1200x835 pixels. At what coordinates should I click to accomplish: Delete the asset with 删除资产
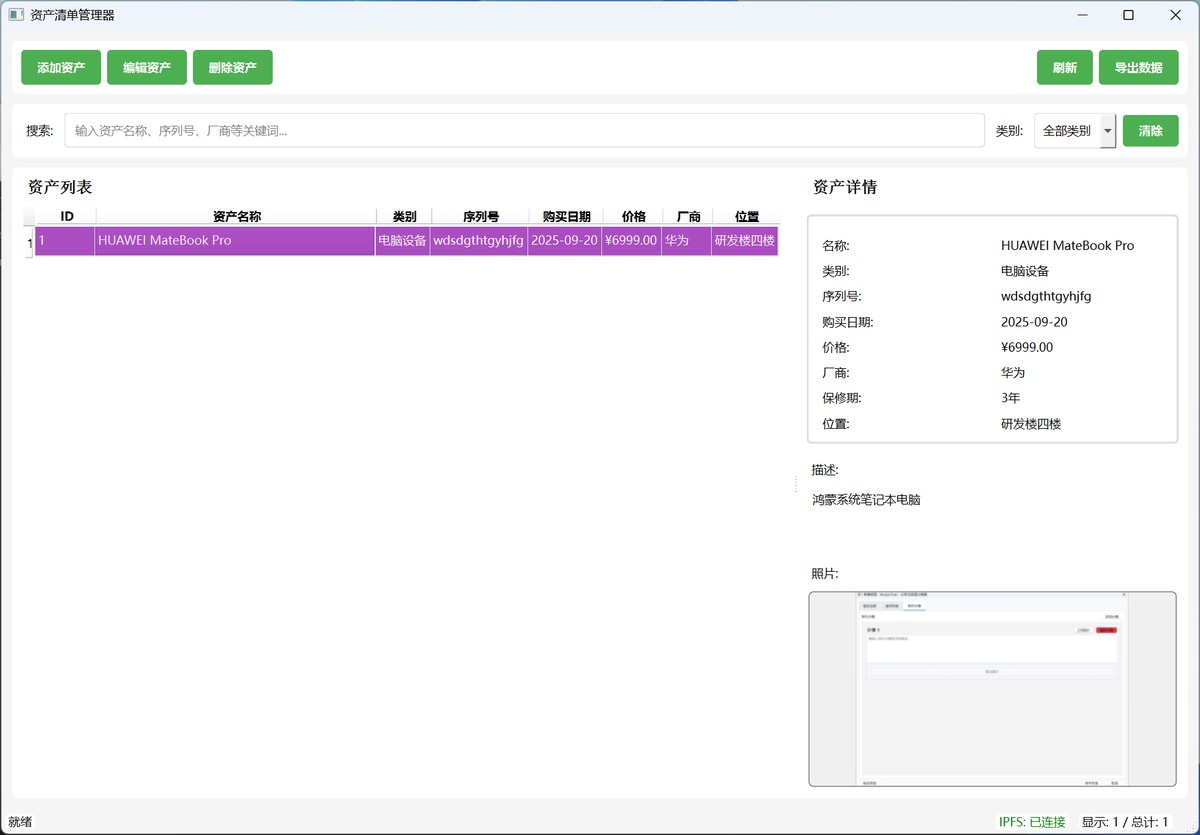[x=233, y=68]
